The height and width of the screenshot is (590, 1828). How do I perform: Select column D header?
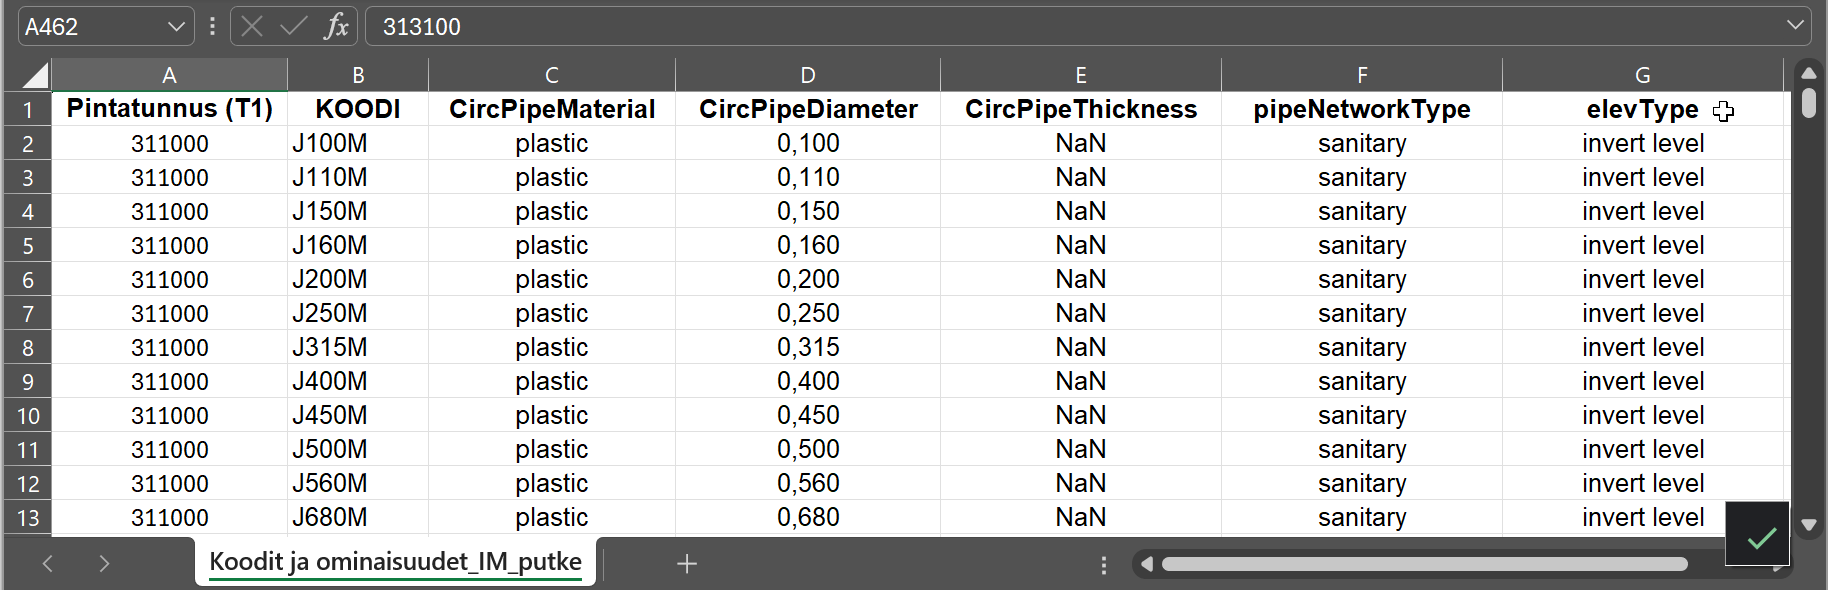click(807, 75)
